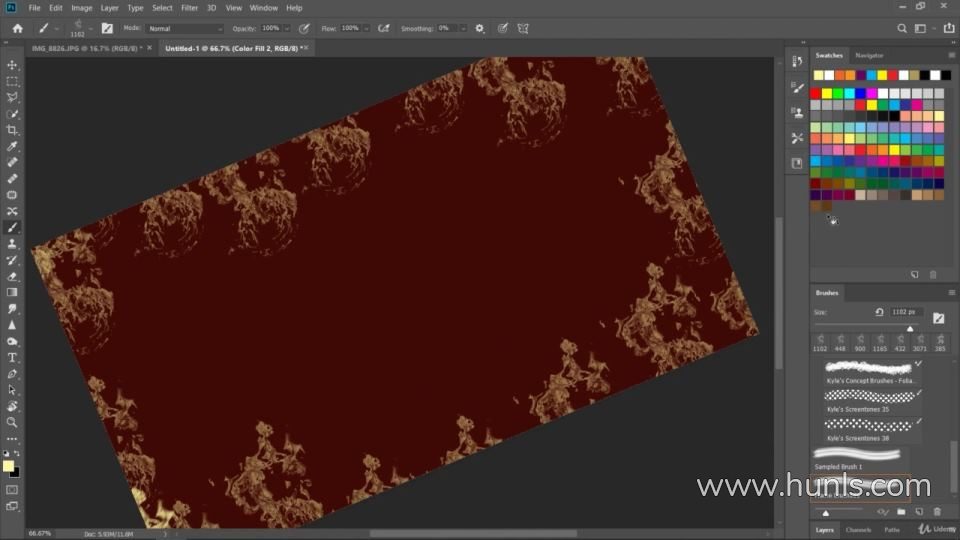
Task: Select the Eyedropper tool
Action: (x=12, y=146)
